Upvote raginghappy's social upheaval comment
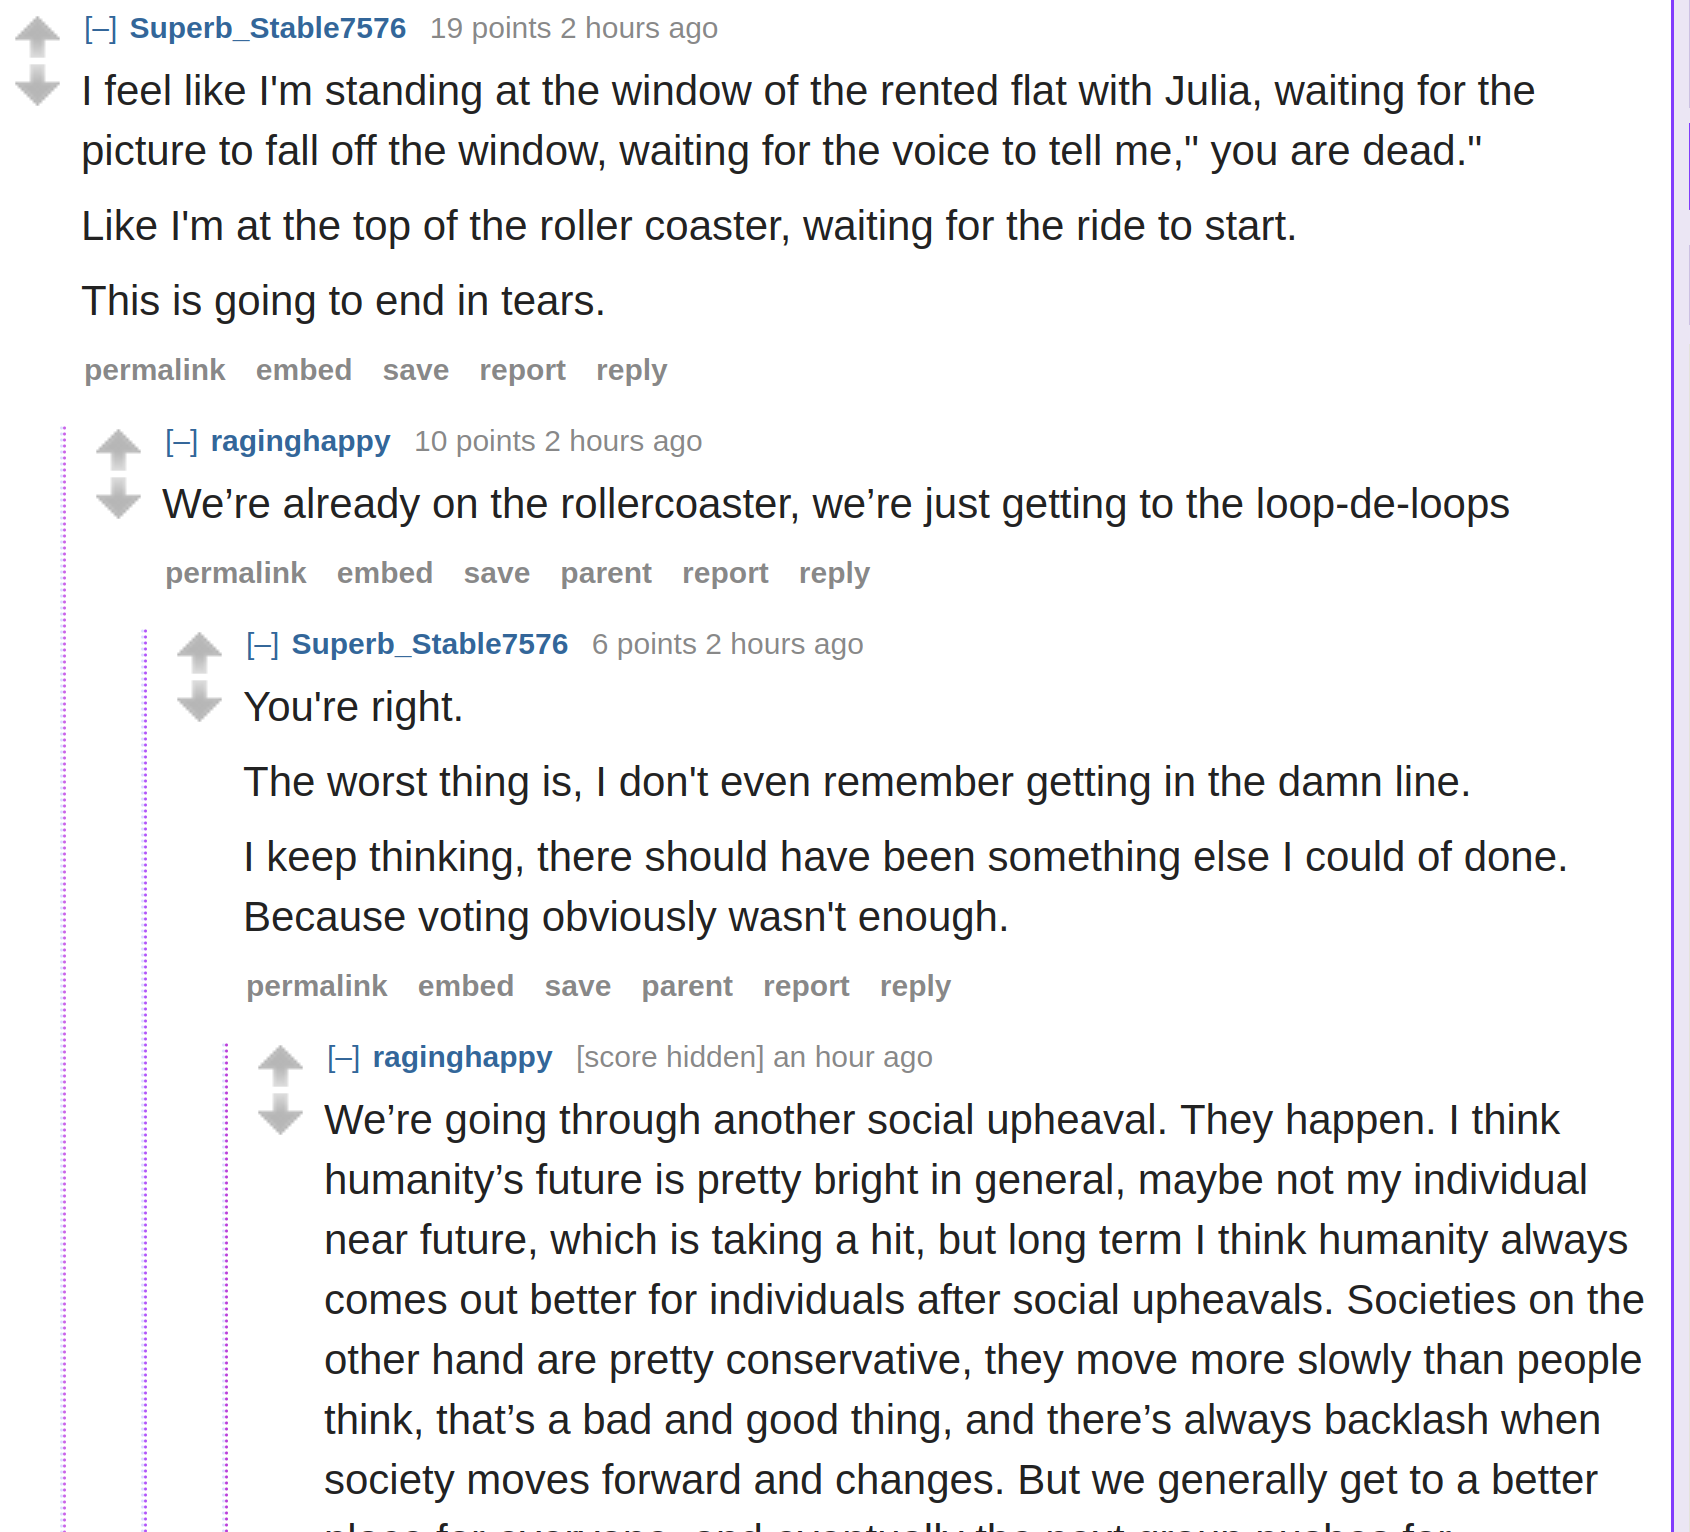1690x1532 pixels. (281, 1066)
